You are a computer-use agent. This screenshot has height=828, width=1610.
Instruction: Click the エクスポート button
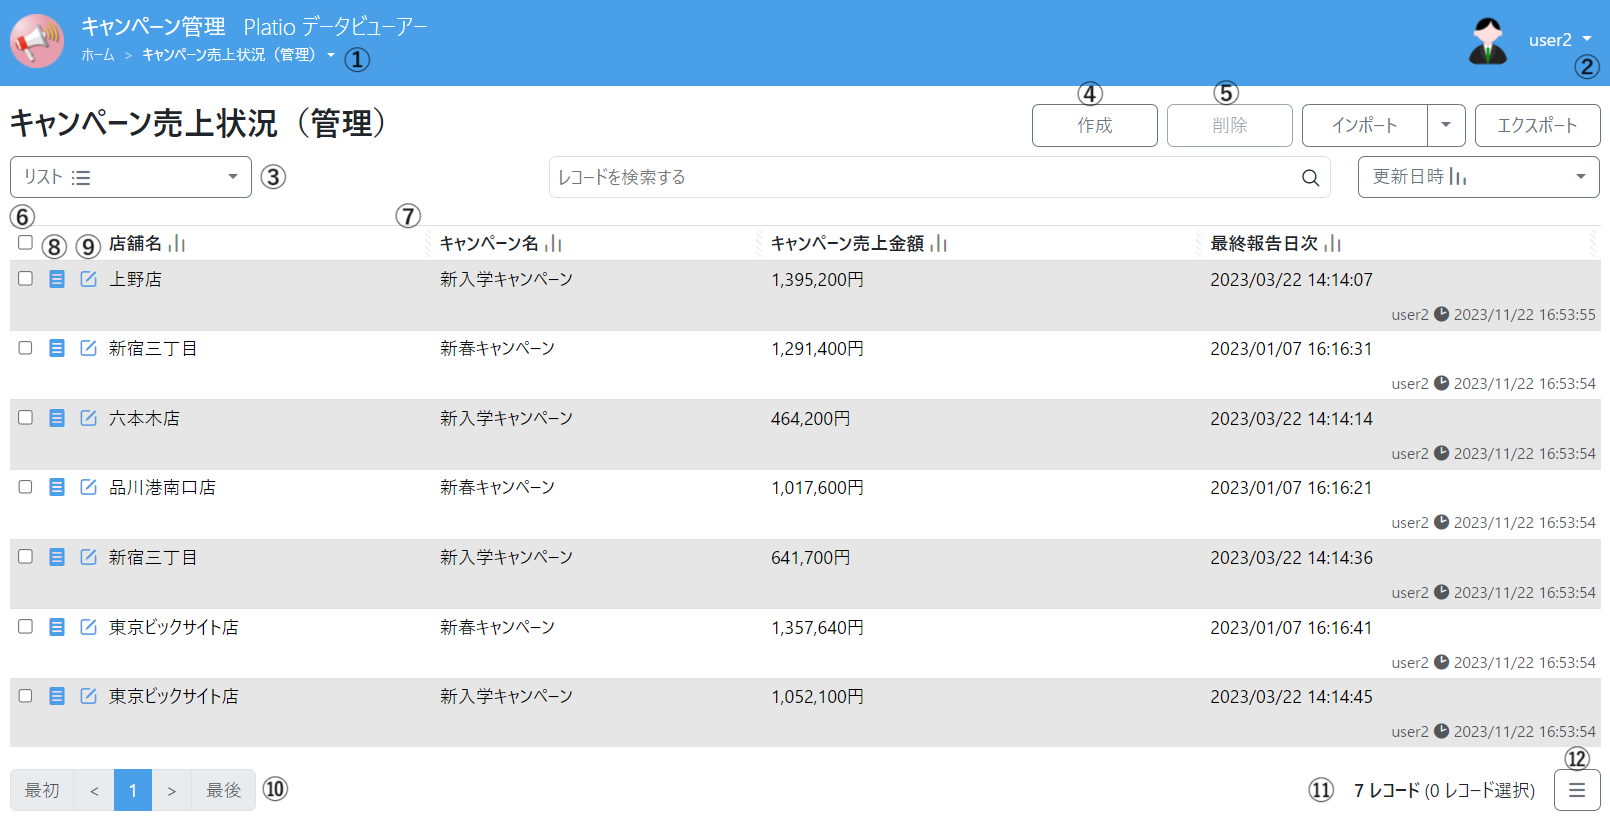[x=1538, y=125]
